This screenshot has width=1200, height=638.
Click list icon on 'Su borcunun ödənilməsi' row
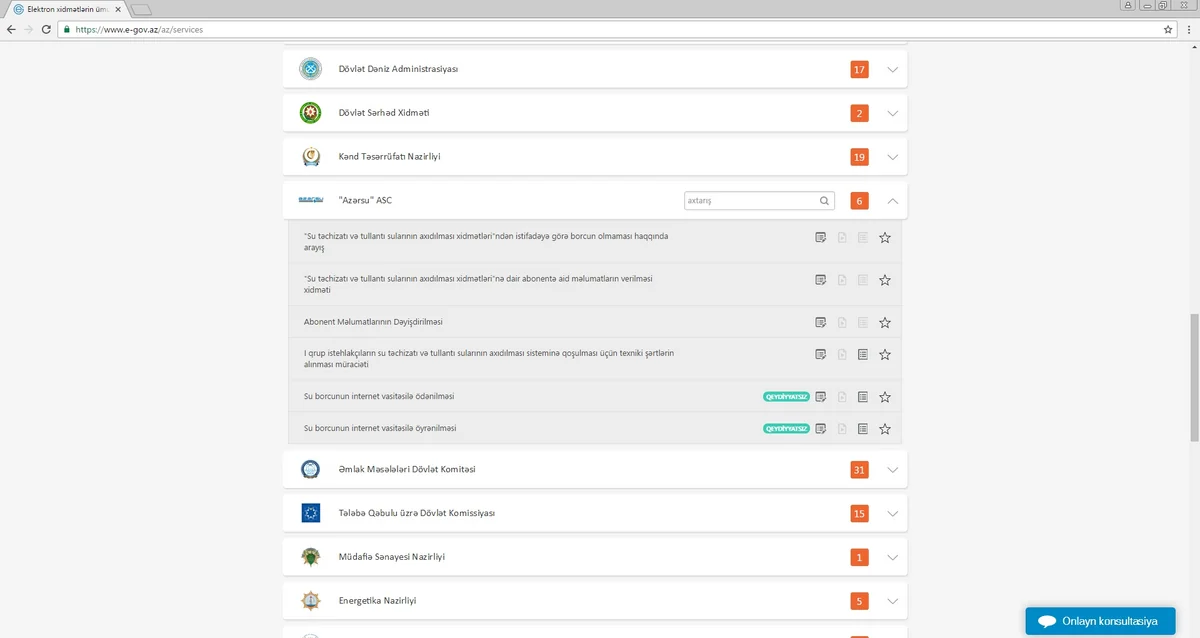coord(863,397)
